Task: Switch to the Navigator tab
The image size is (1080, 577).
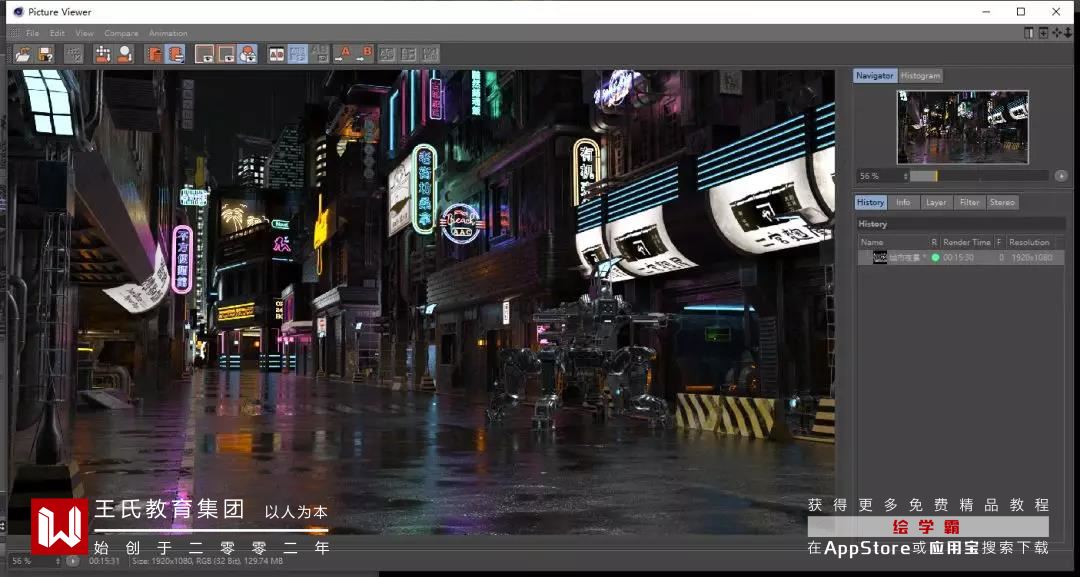Action: pos(875,76)
